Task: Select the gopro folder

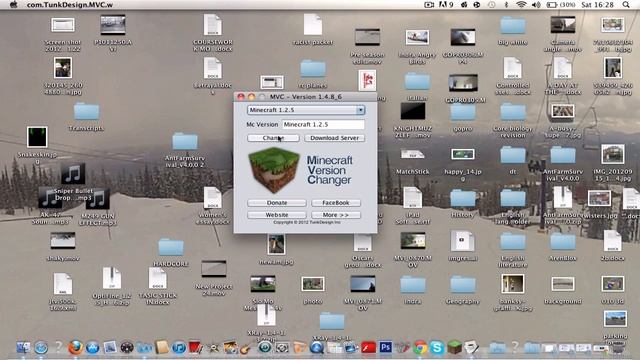Action: click(x=462, y=118)
